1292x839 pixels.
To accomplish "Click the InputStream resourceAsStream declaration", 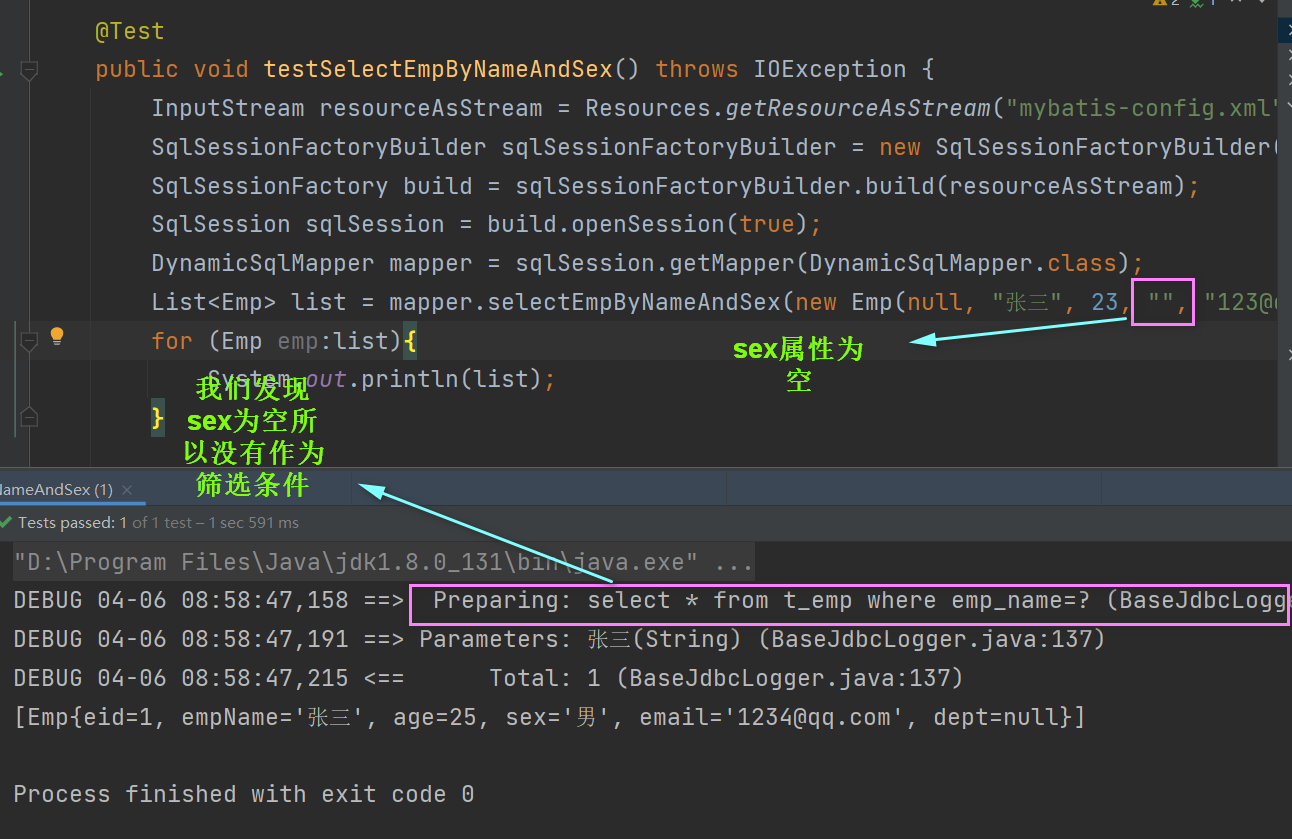I will [x=347, y=108].
